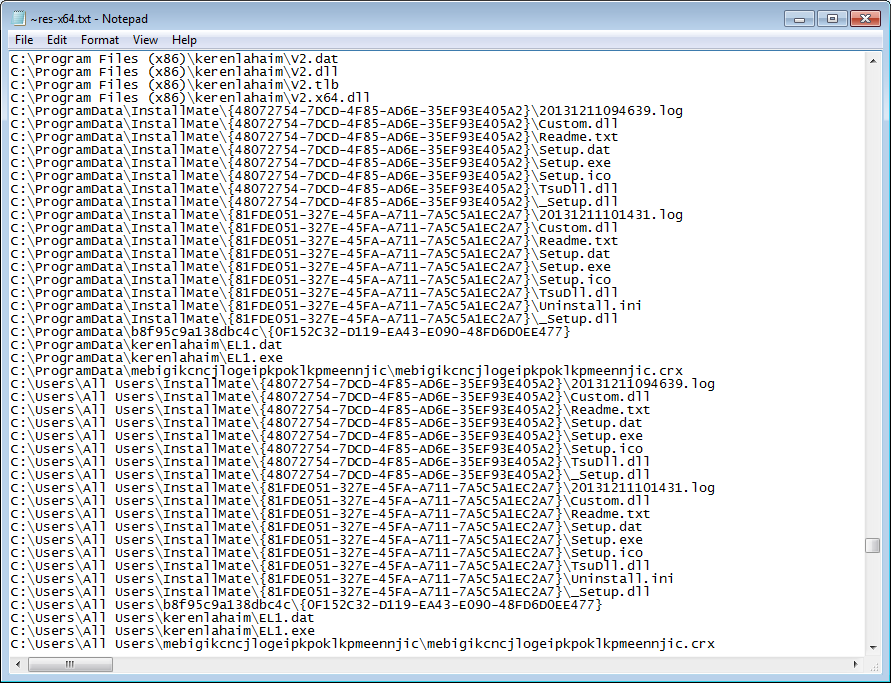Maximize the Notepad window

point(832,19)
